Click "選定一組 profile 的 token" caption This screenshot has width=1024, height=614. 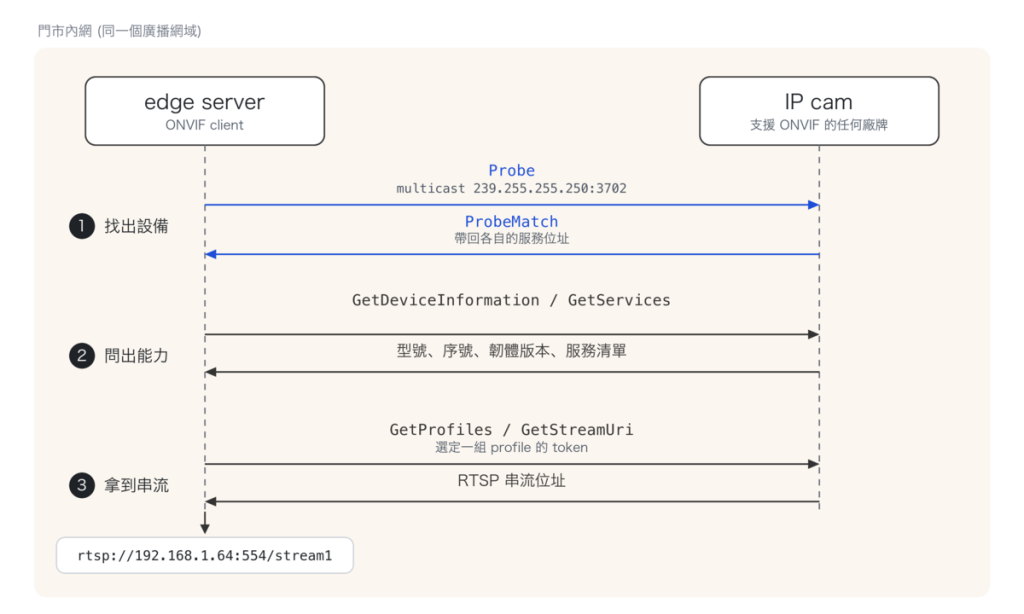(511, 447)
